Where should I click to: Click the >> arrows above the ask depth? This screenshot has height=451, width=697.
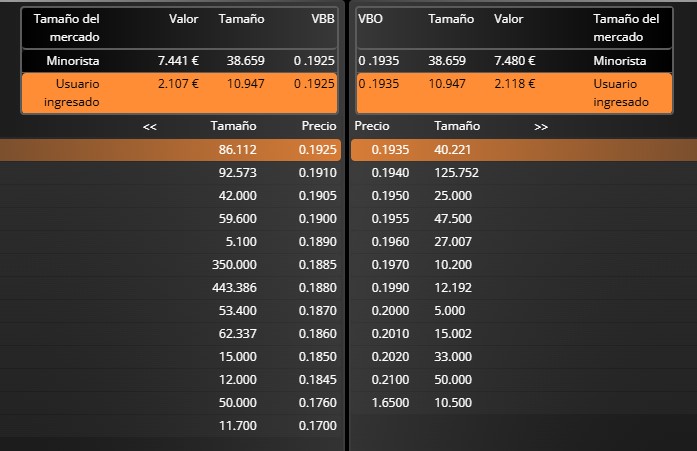[x=541, y=127]
